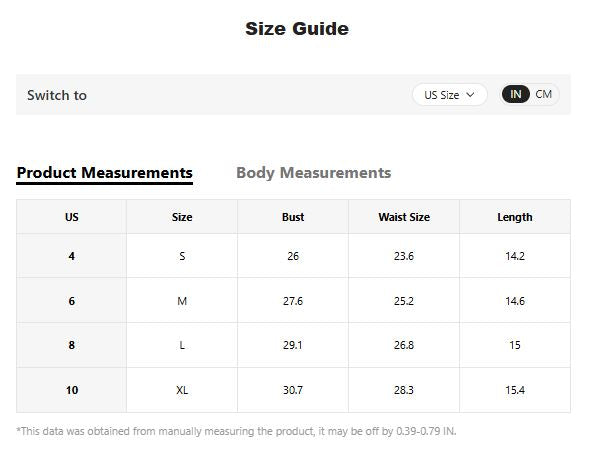The image size is (599, 449).
Task: Switch units to IN
Action: coord(515,94)
